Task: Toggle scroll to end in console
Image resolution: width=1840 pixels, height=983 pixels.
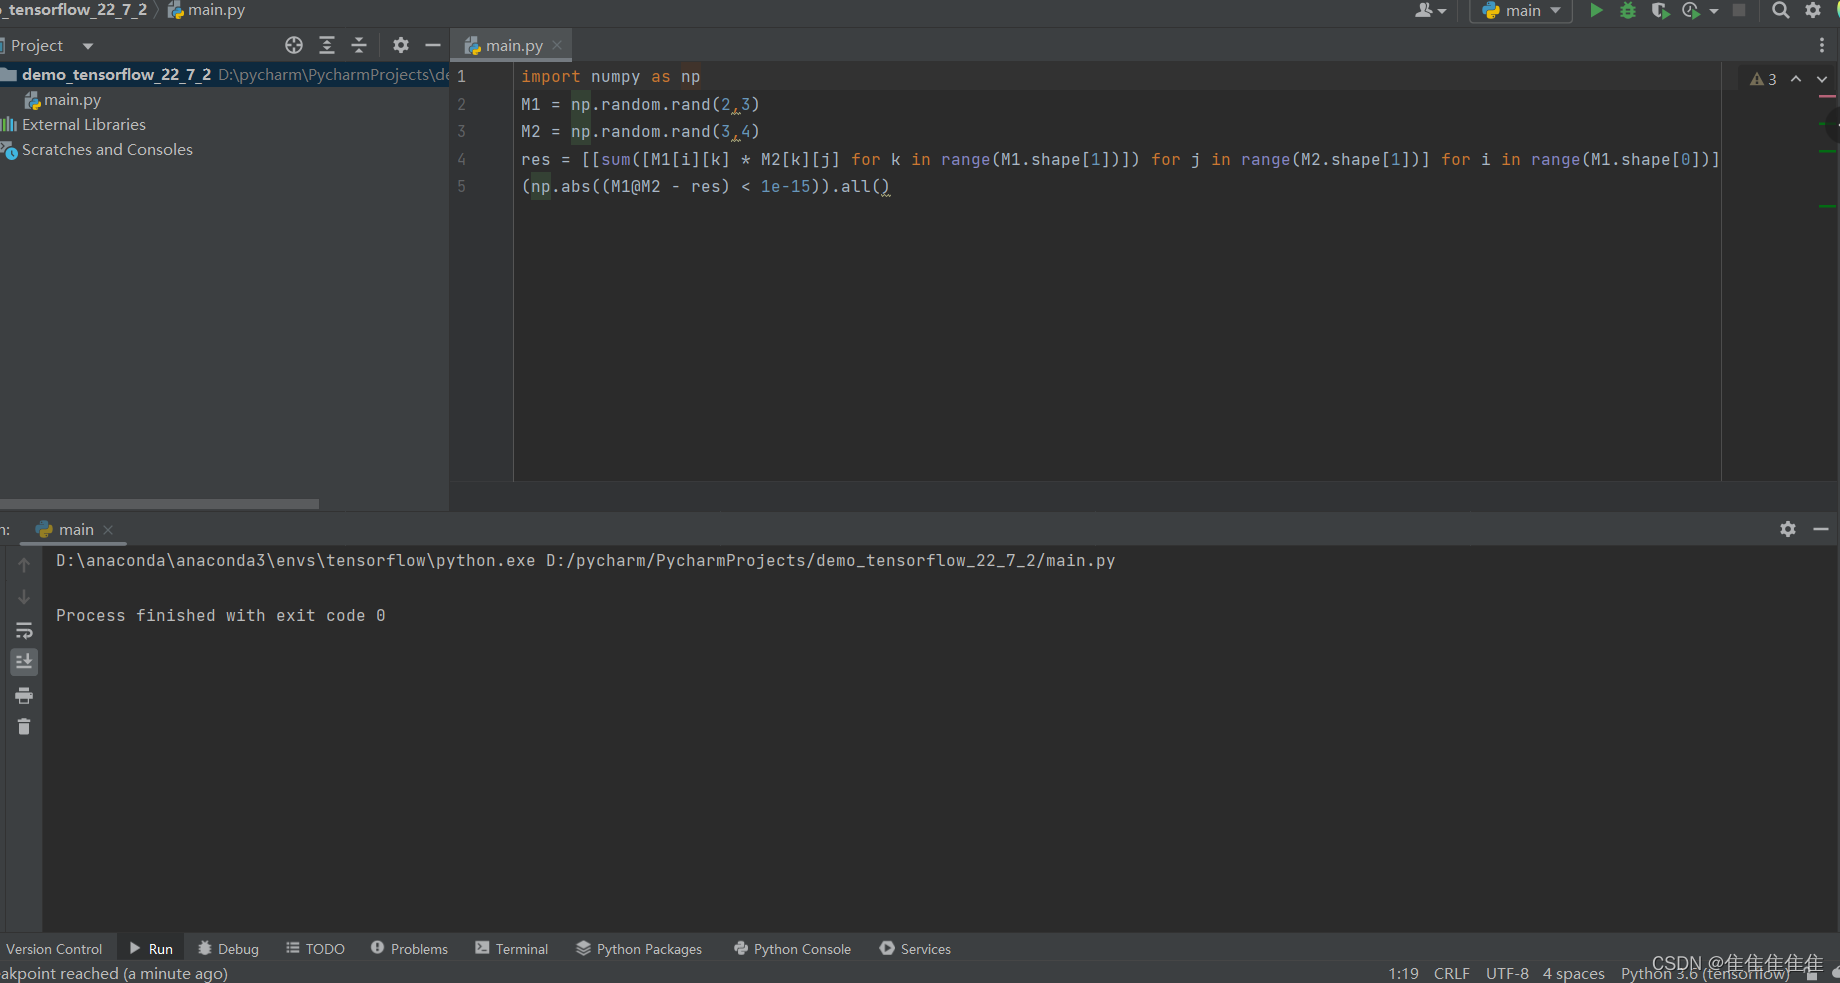Action: pos(24,662)
